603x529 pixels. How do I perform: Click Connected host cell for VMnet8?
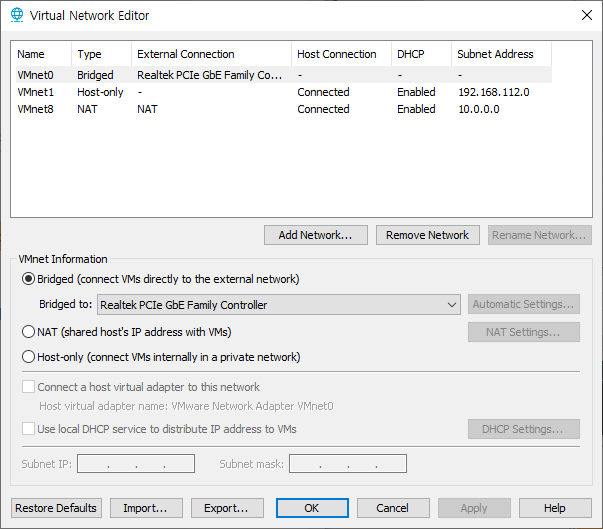pyautogui.click(x=323, y=109)
